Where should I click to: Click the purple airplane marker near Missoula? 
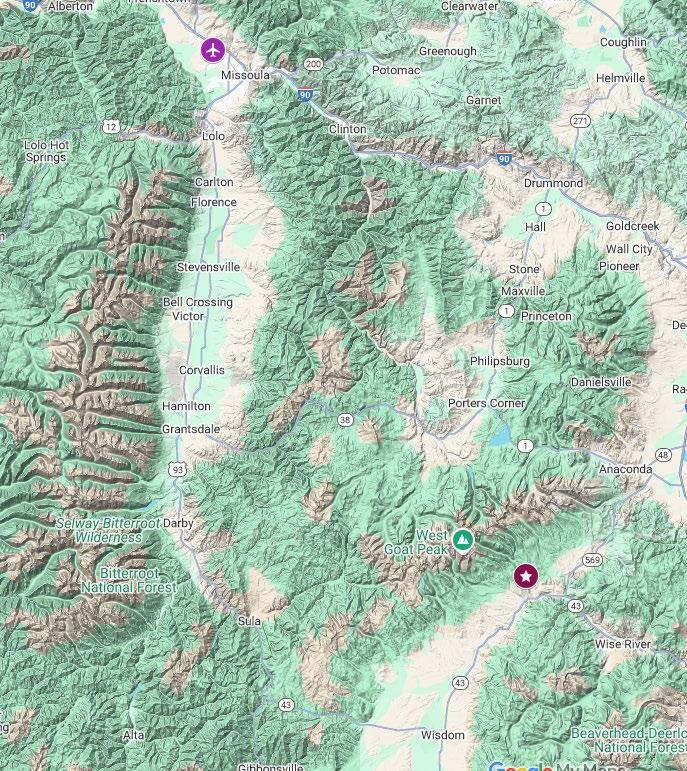(x=213, y=50)
